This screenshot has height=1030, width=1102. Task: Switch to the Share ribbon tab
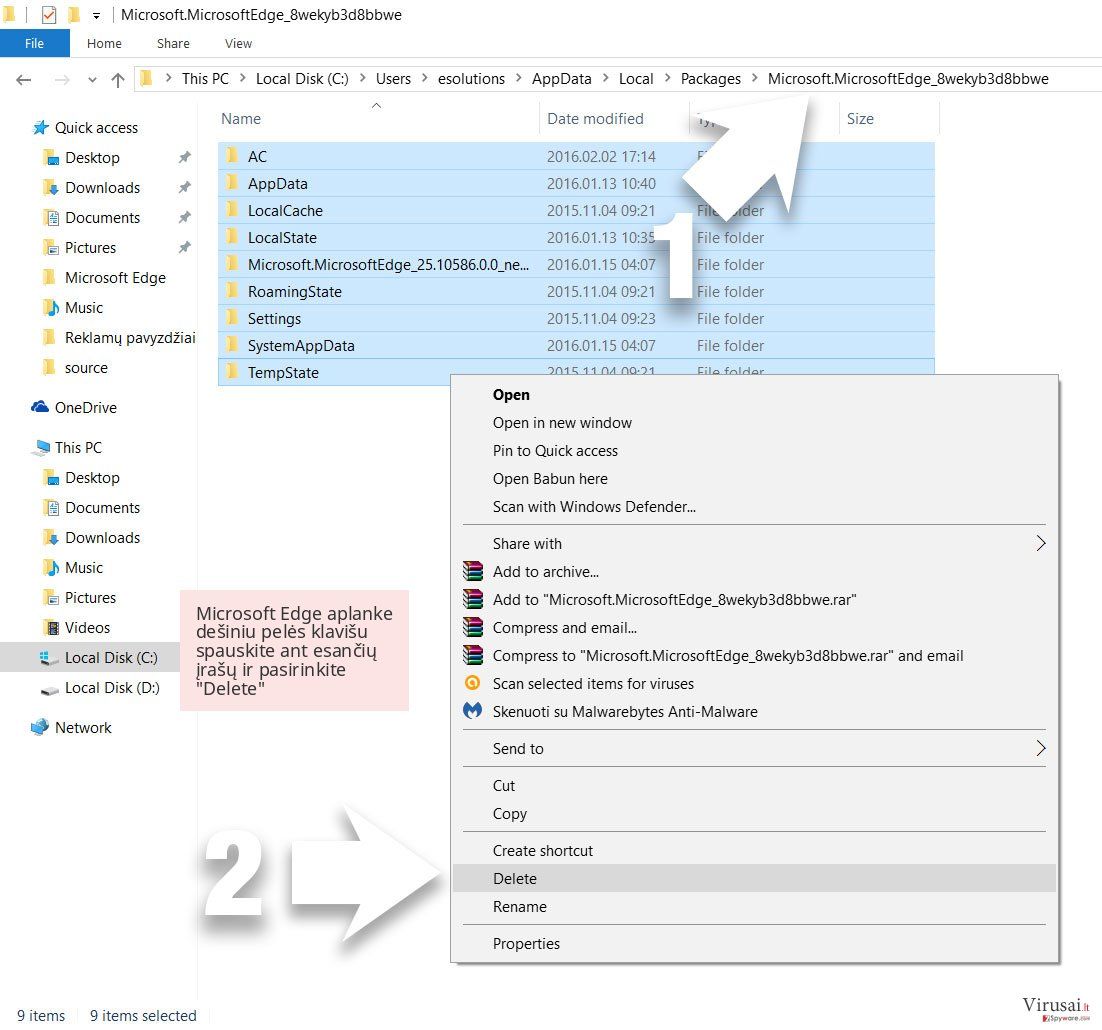pyautogui.click(x=173, y=43)
